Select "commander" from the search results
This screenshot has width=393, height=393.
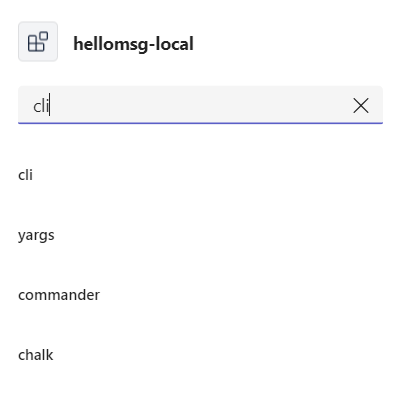[59, 295]
